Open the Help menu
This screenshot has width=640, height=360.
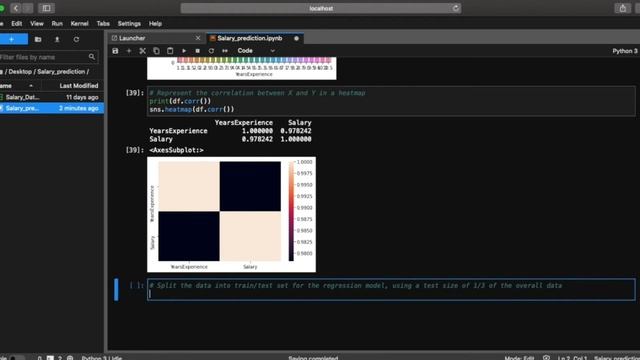155,24
